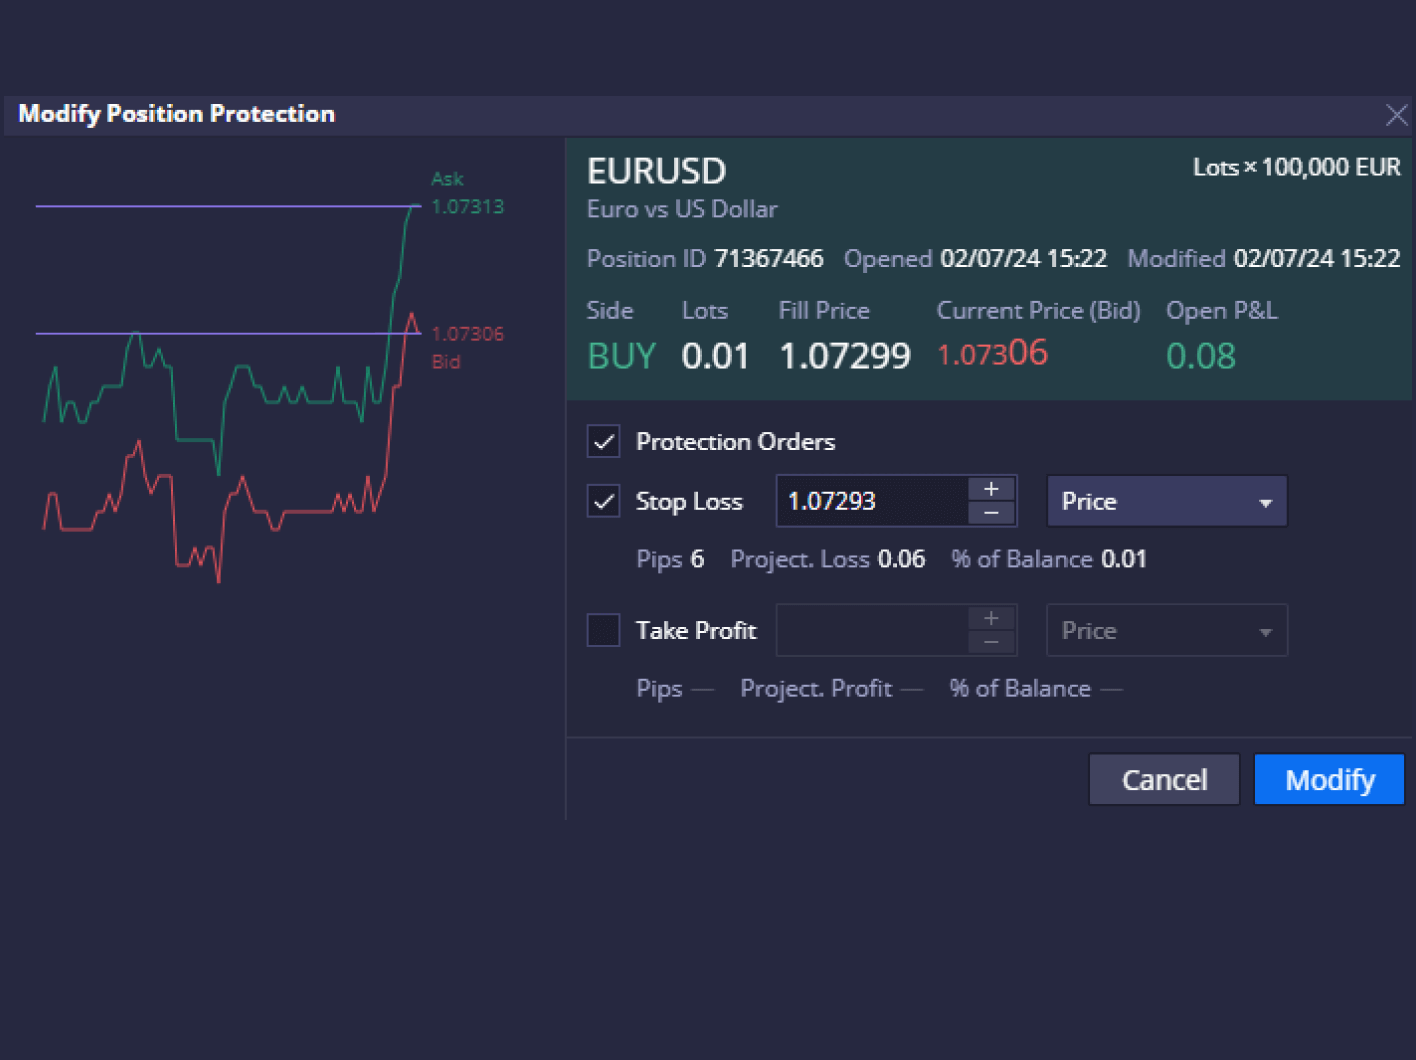This screenshot has width=1416, height=1060.
Task: Click the EURUSD symbol heading
Action: (656, 171)
